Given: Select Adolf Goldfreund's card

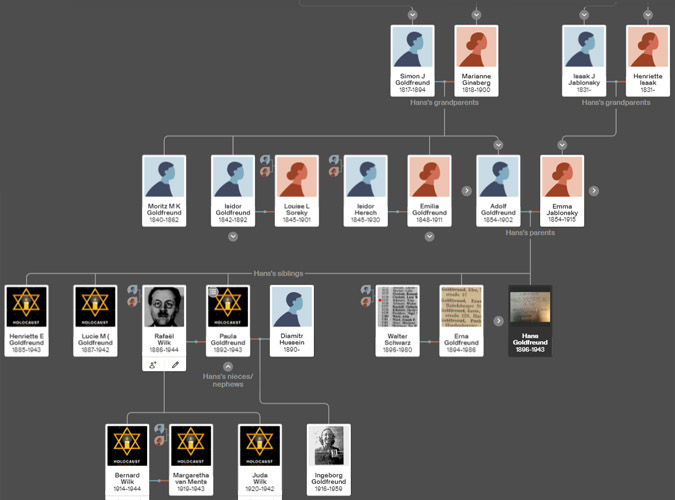Looking at the screenshot, I should [x=499, y=191].
